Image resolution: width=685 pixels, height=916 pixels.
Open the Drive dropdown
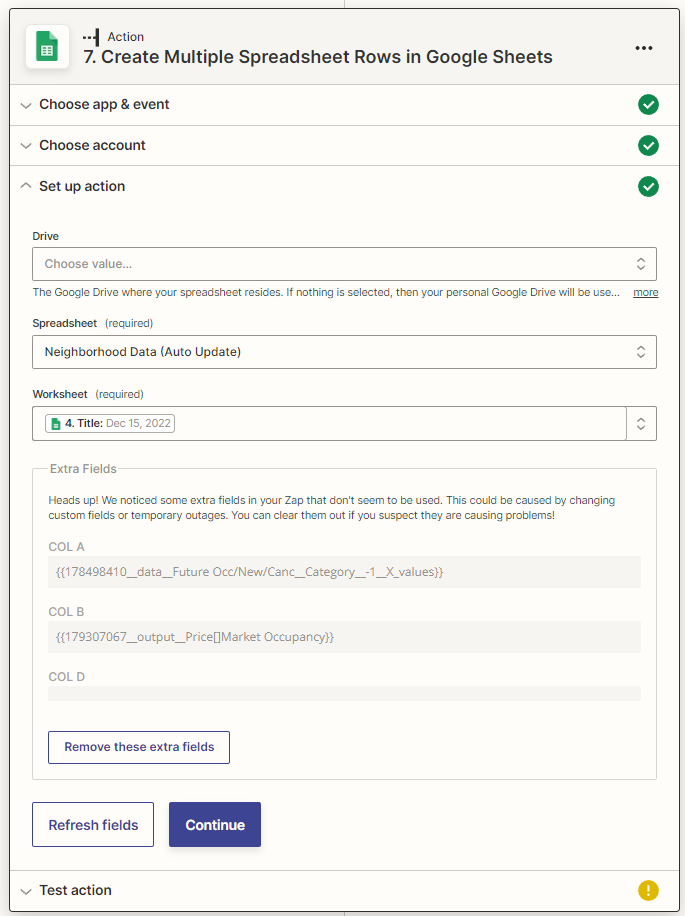345,264
